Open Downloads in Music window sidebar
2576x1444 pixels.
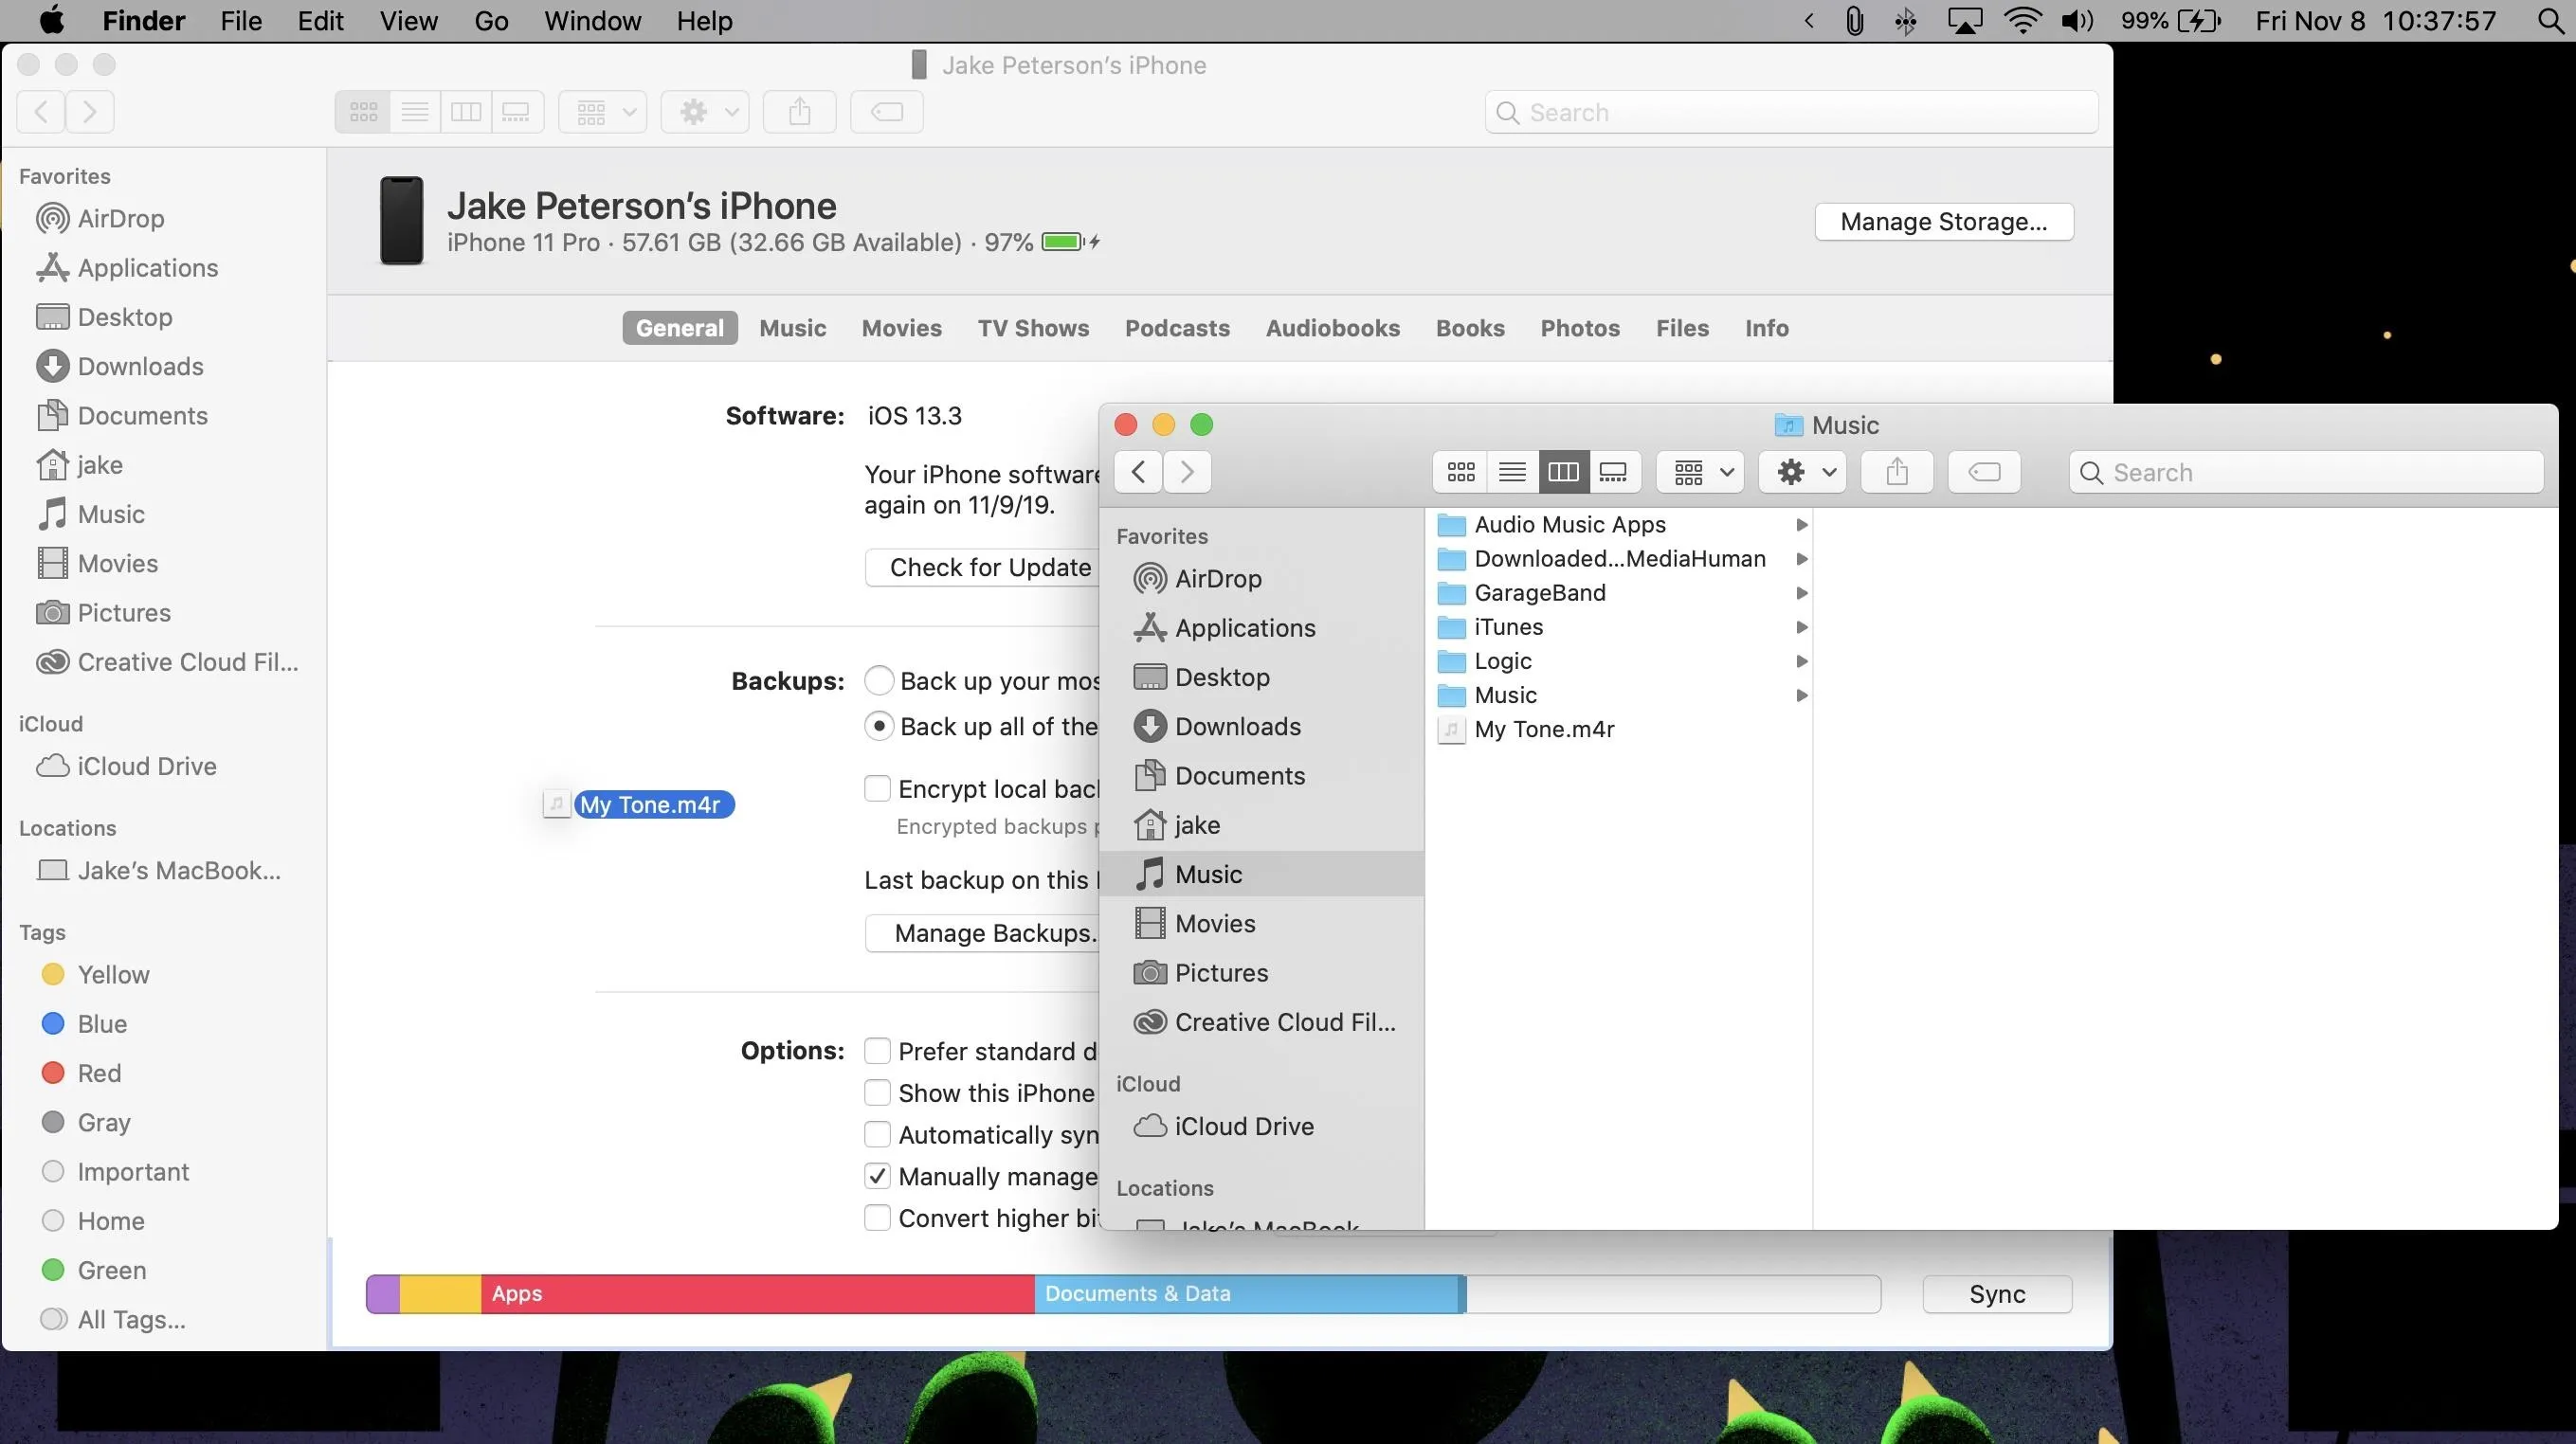coord(1218,727)
